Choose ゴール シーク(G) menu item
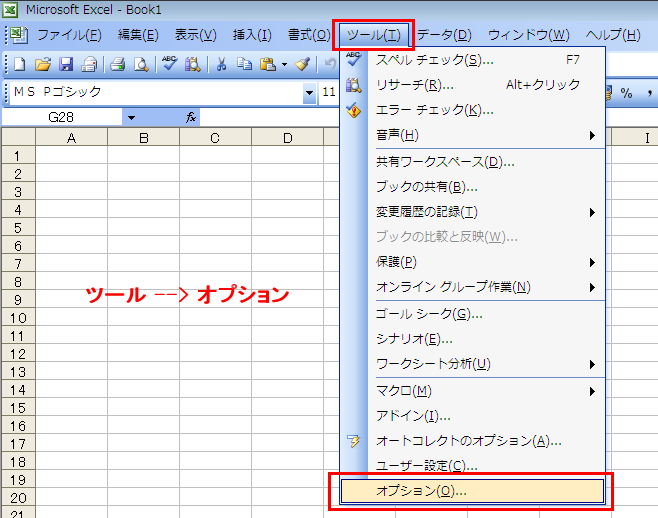 point(473,314)
